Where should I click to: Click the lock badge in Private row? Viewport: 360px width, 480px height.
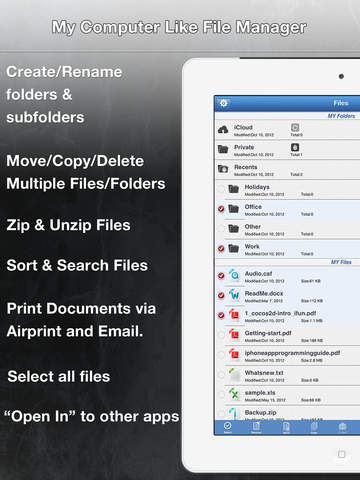tap(295, 147)
